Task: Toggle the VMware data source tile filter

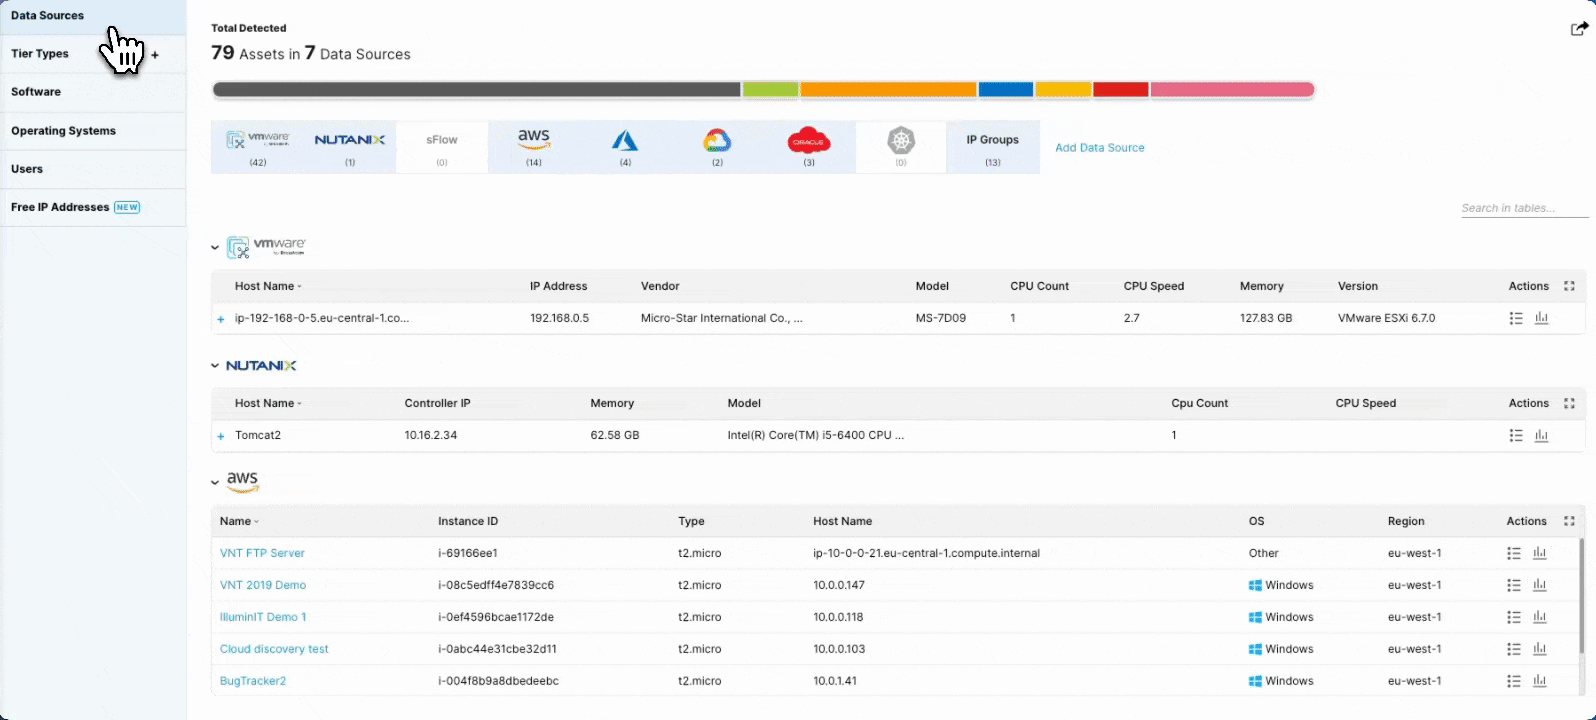Action: point(258,147)
